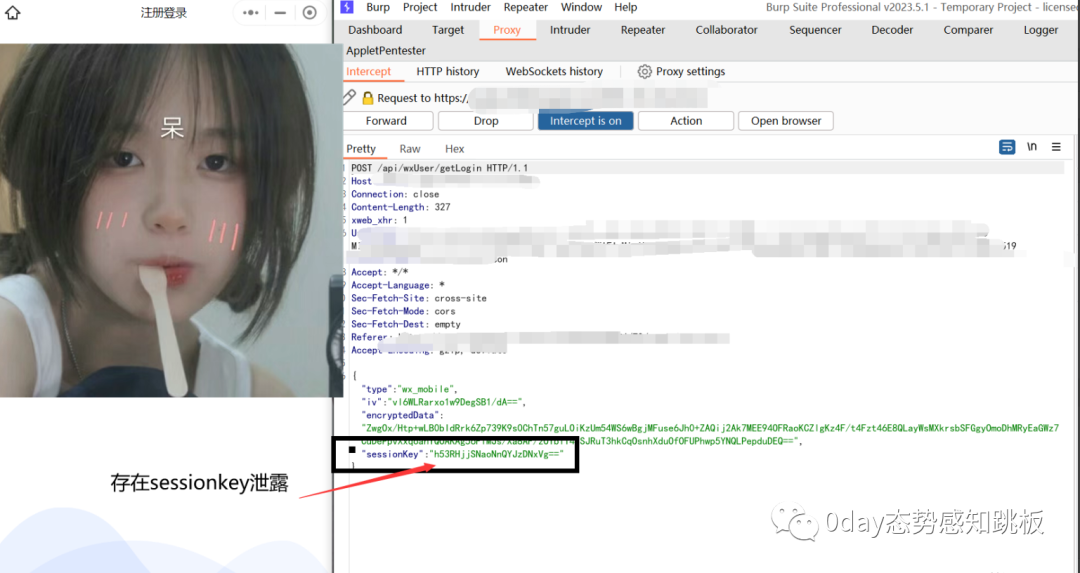Click the Sec-Fetch-Mode: cors header
Viewport: 1080px width, 573px height.
pyautogui.click(x=403, y=311)
